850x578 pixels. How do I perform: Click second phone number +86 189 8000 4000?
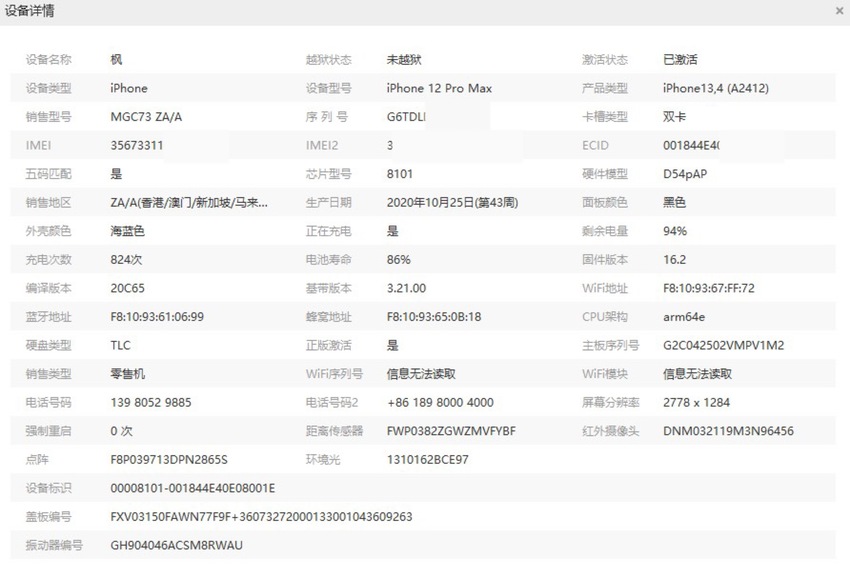(x=440, y=403)
